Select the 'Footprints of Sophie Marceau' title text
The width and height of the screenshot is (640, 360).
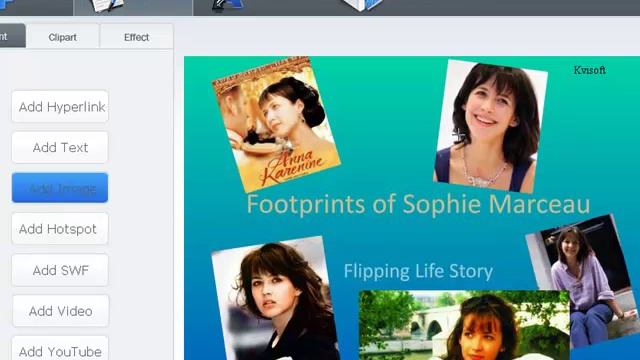[418, 204]
